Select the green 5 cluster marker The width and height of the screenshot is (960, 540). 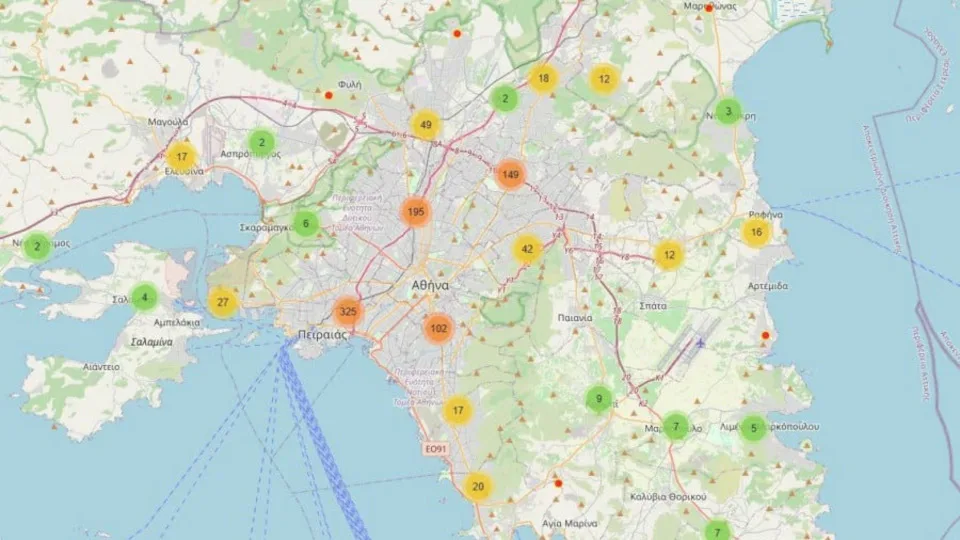click(754, 428)
